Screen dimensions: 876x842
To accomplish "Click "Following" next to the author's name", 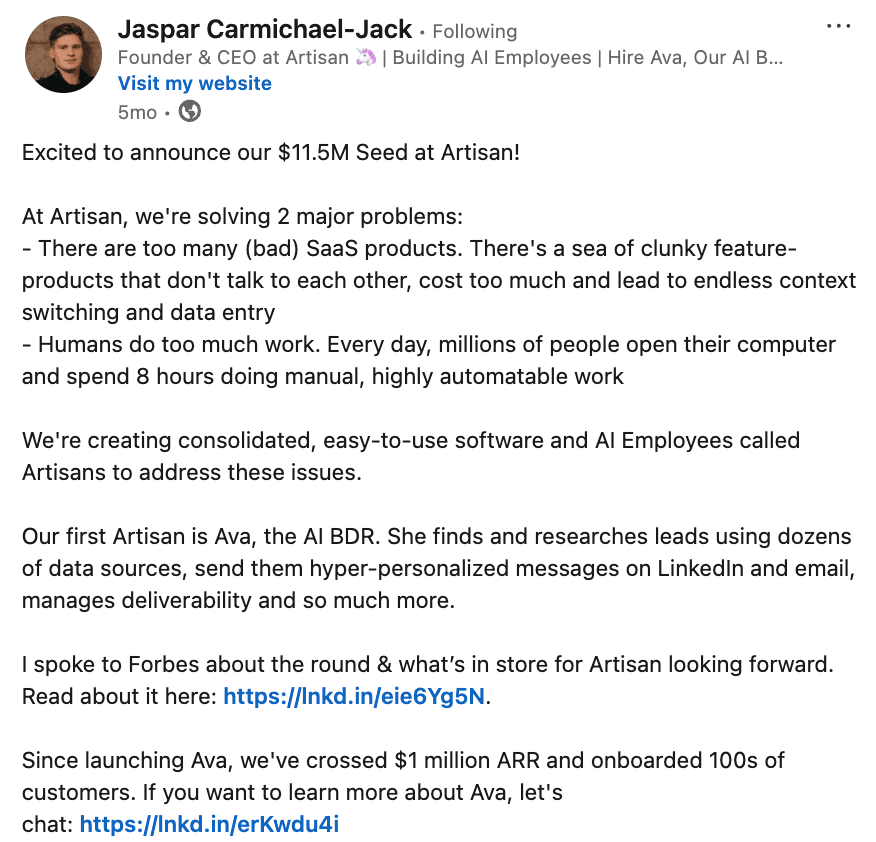I will (474, 31).
